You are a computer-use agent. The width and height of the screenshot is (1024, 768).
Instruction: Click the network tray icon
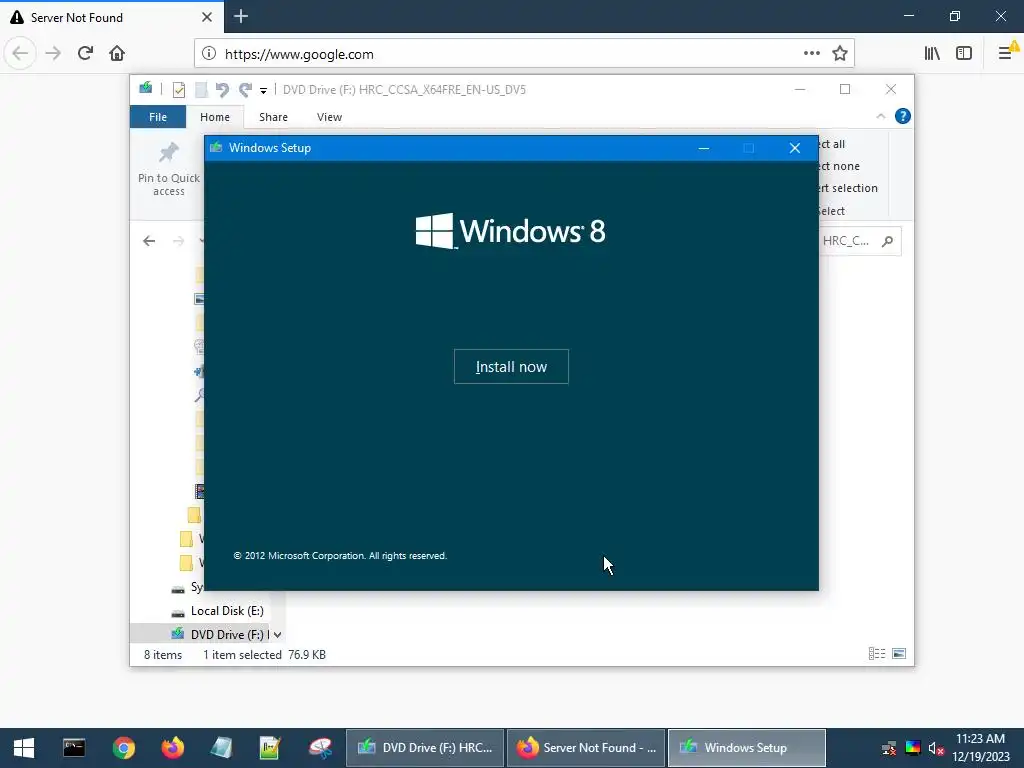tap(889, 748)
